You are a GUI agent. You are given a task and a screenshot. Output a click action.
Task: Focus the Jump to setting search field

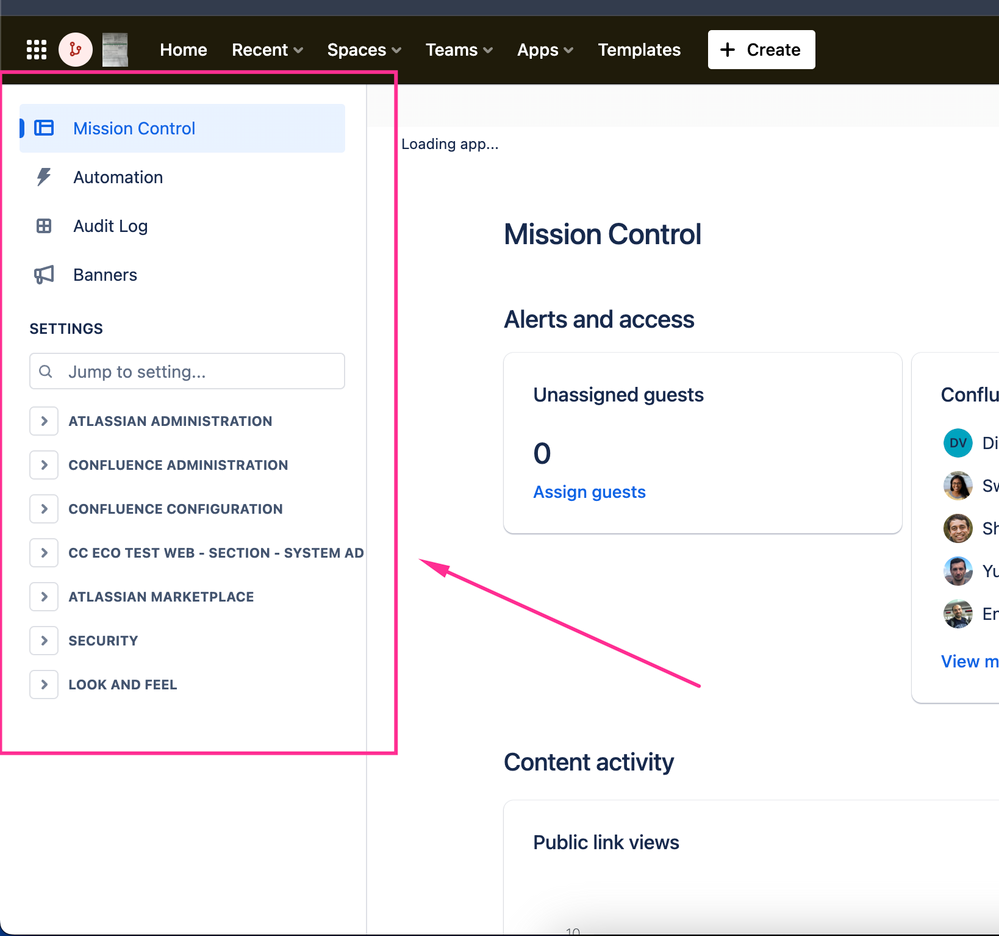coord(187,371)
